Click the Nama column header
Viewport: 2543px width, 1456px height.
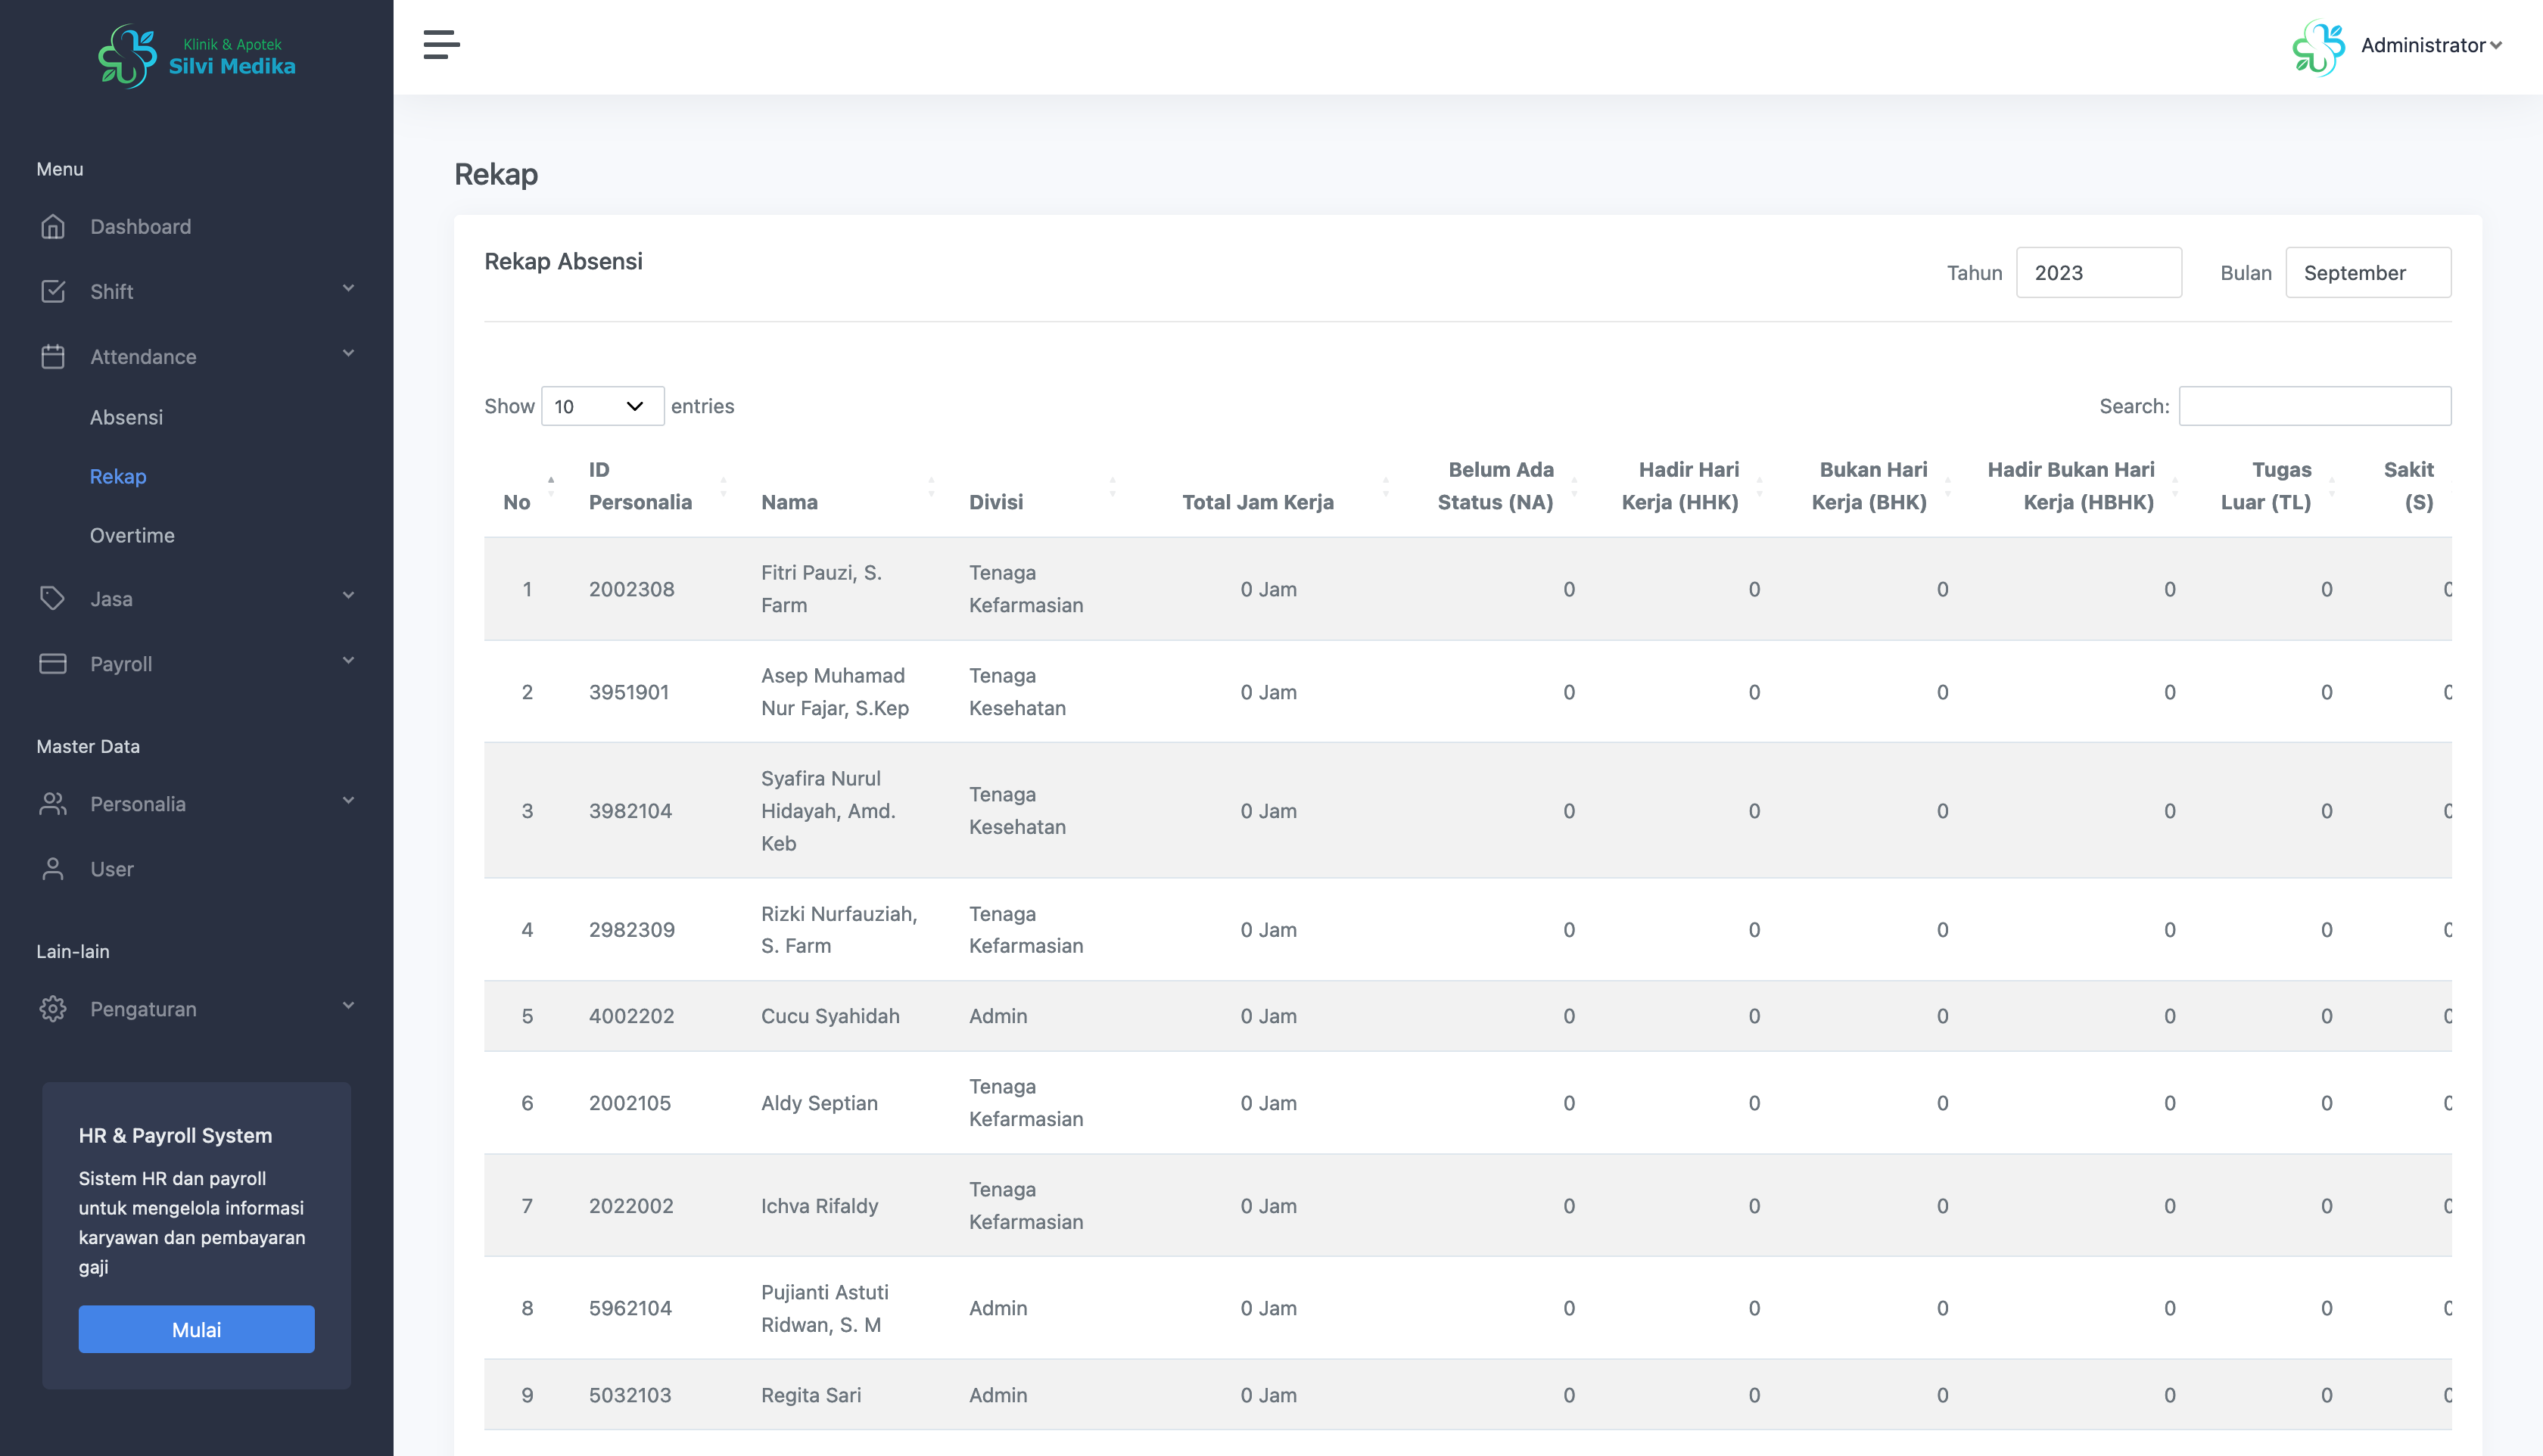click(789, 502)
